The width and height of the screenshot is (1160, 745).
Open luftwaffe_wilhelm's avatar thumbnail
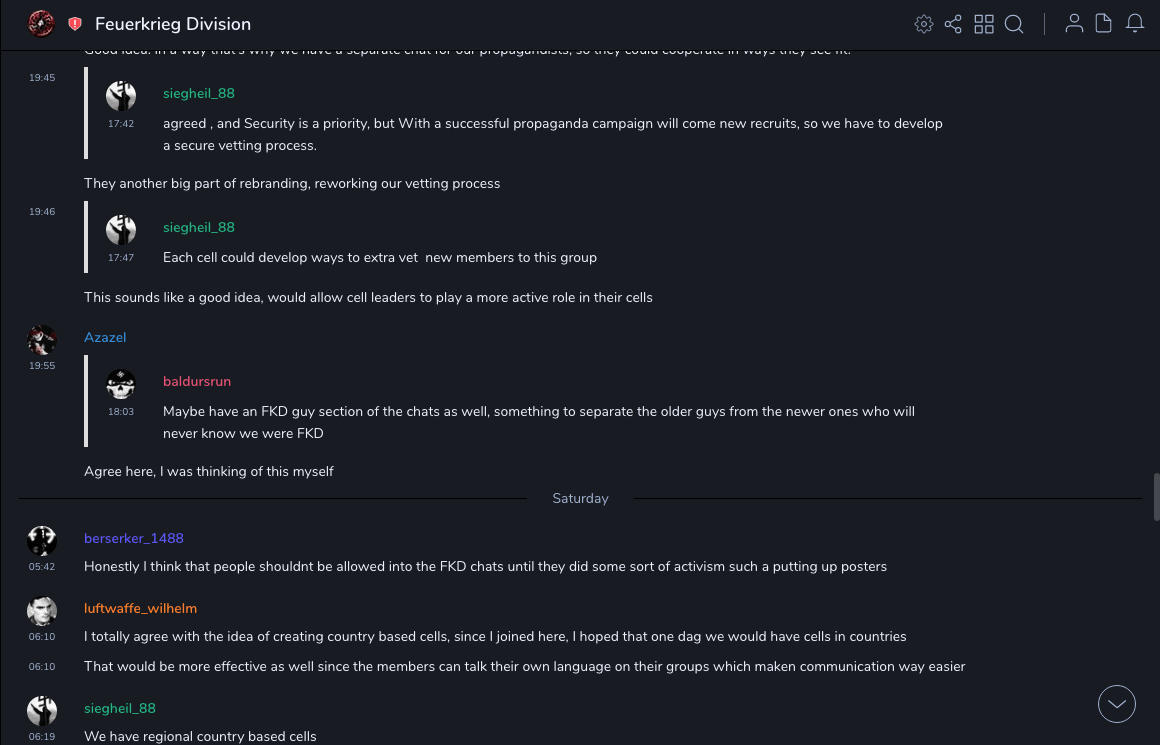point(42,611)
